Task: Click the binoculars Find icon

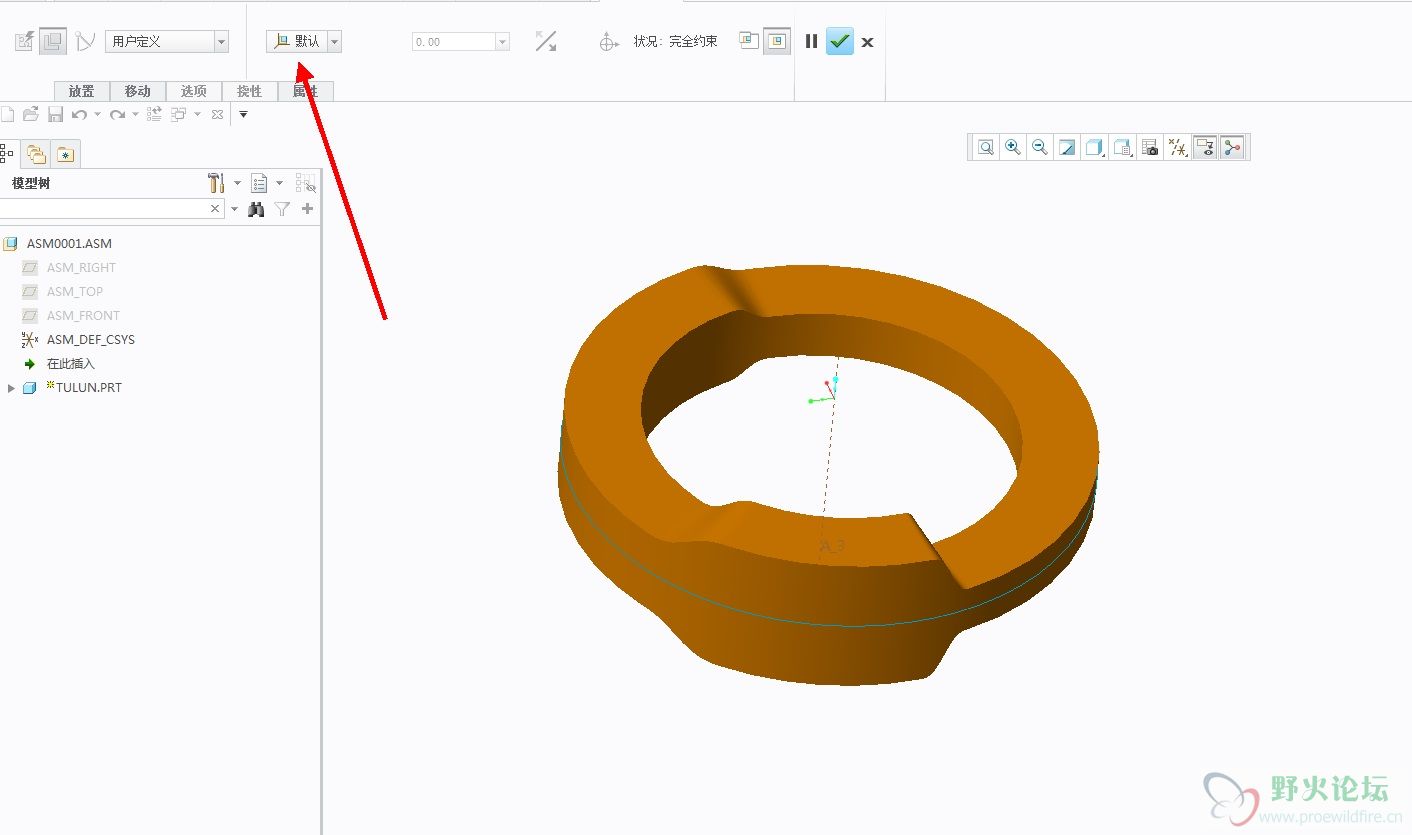Action: tap(257, 209)
